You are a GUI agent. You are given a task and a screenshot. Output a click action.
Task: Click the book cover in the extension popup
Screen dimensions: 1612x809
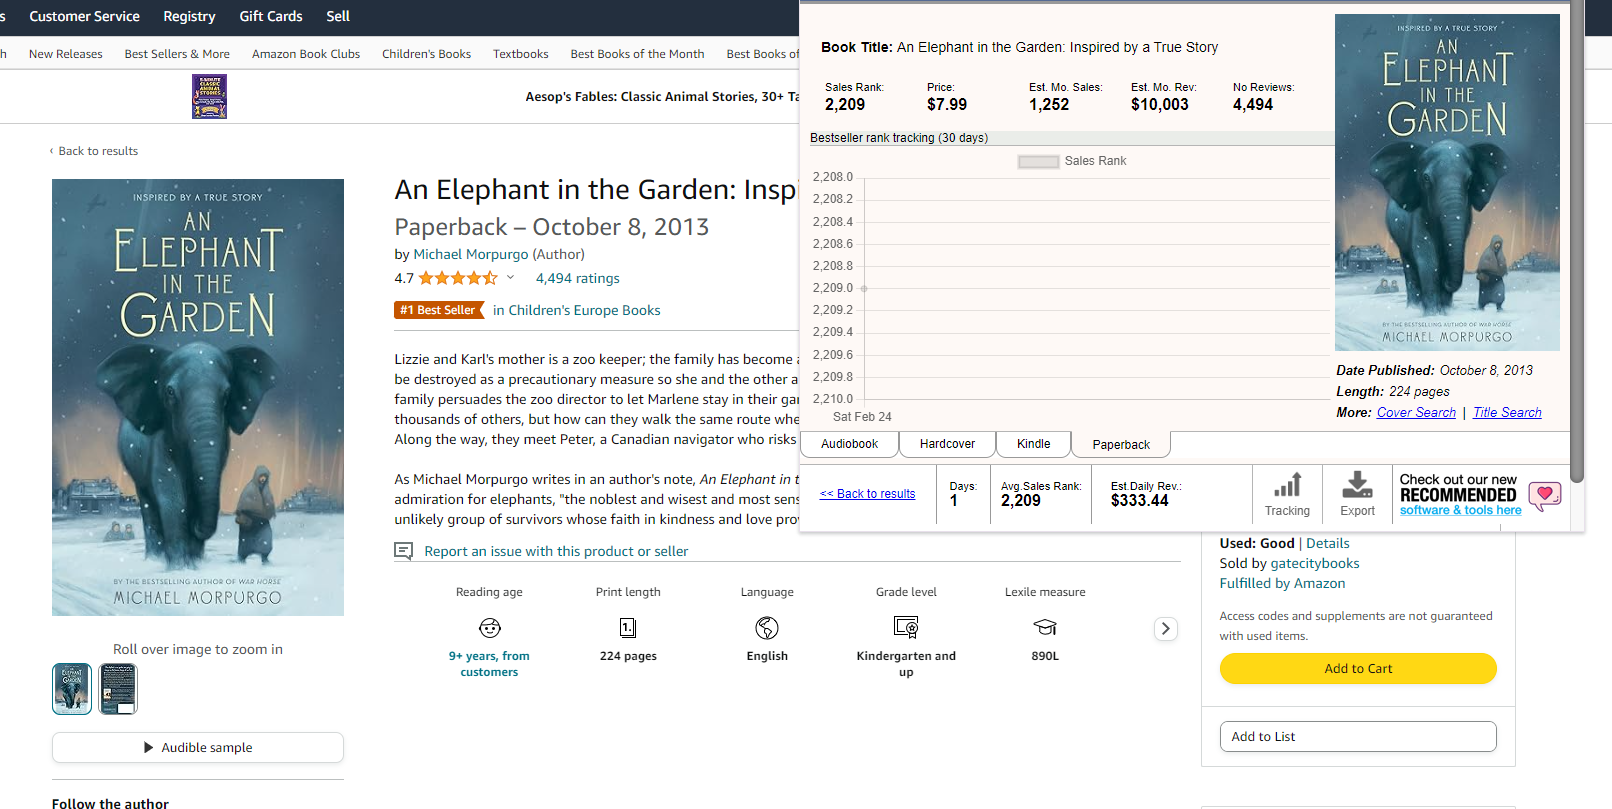pyautogui.click(x=1447, y=182)
